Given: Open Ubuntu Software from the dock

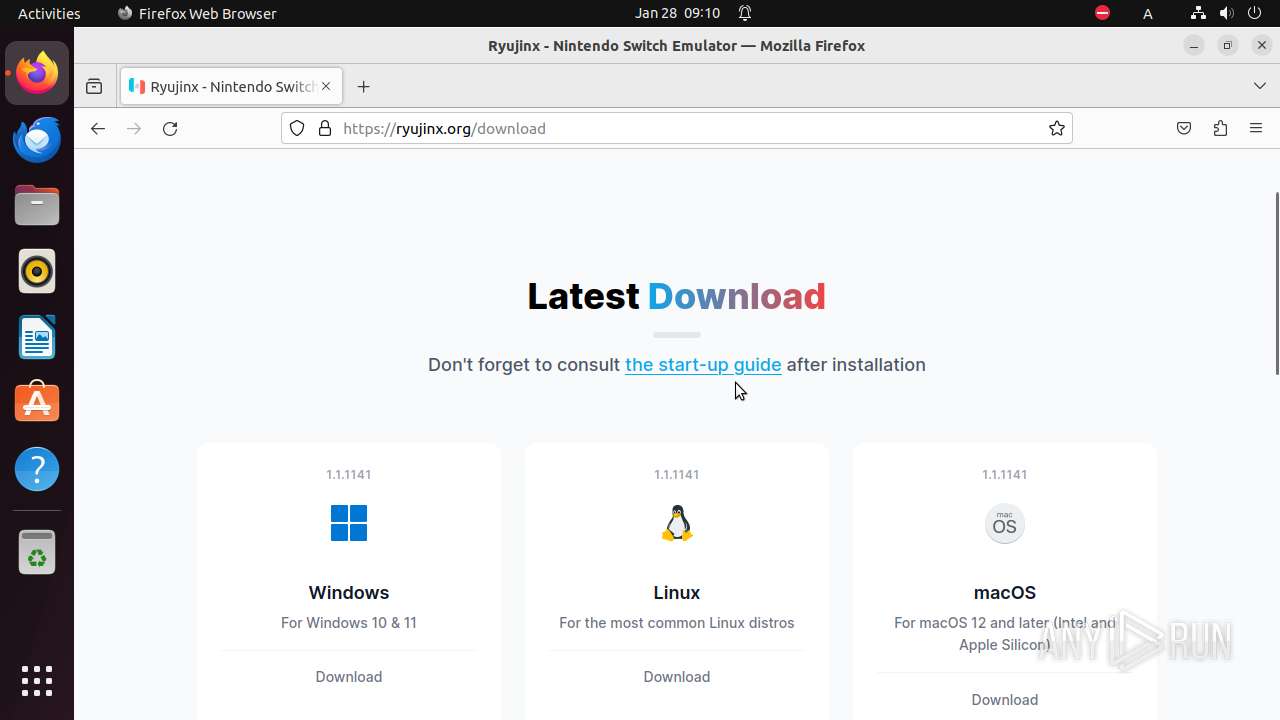Looking at the screenshot, I should click(x=37, y=403).
